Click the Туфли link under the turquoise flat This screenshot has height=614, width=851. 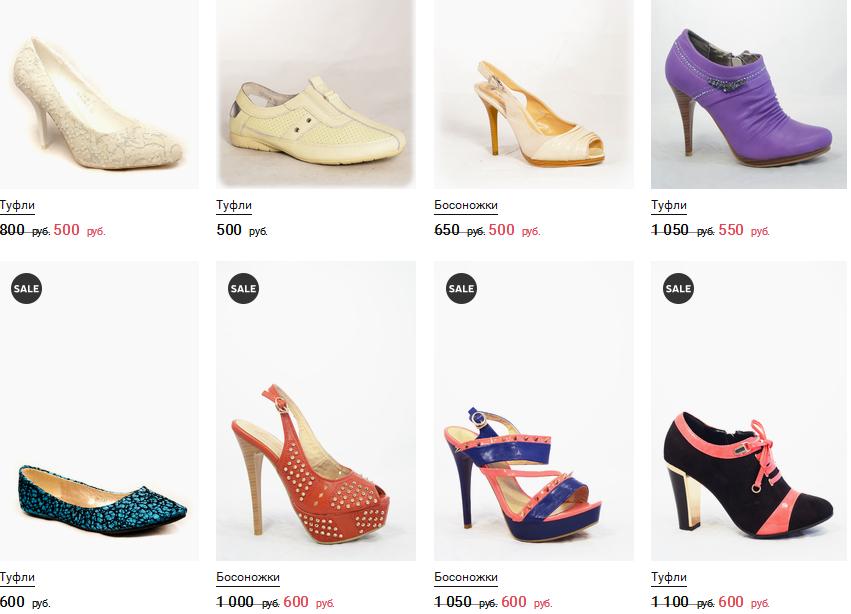(17, 577)
